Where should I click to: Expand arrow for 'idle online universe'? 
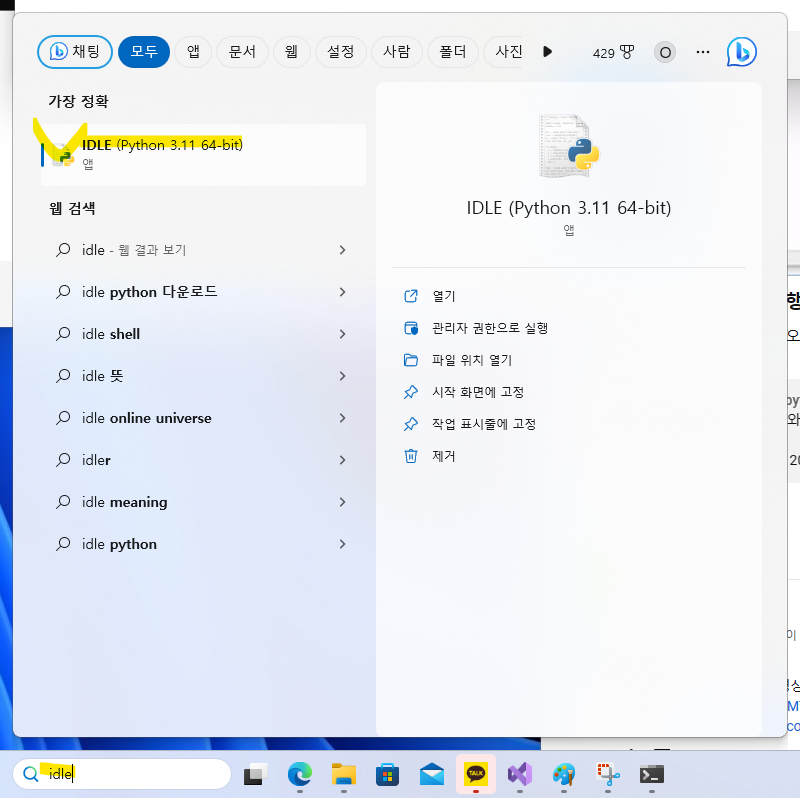click(x=342, y=418)
